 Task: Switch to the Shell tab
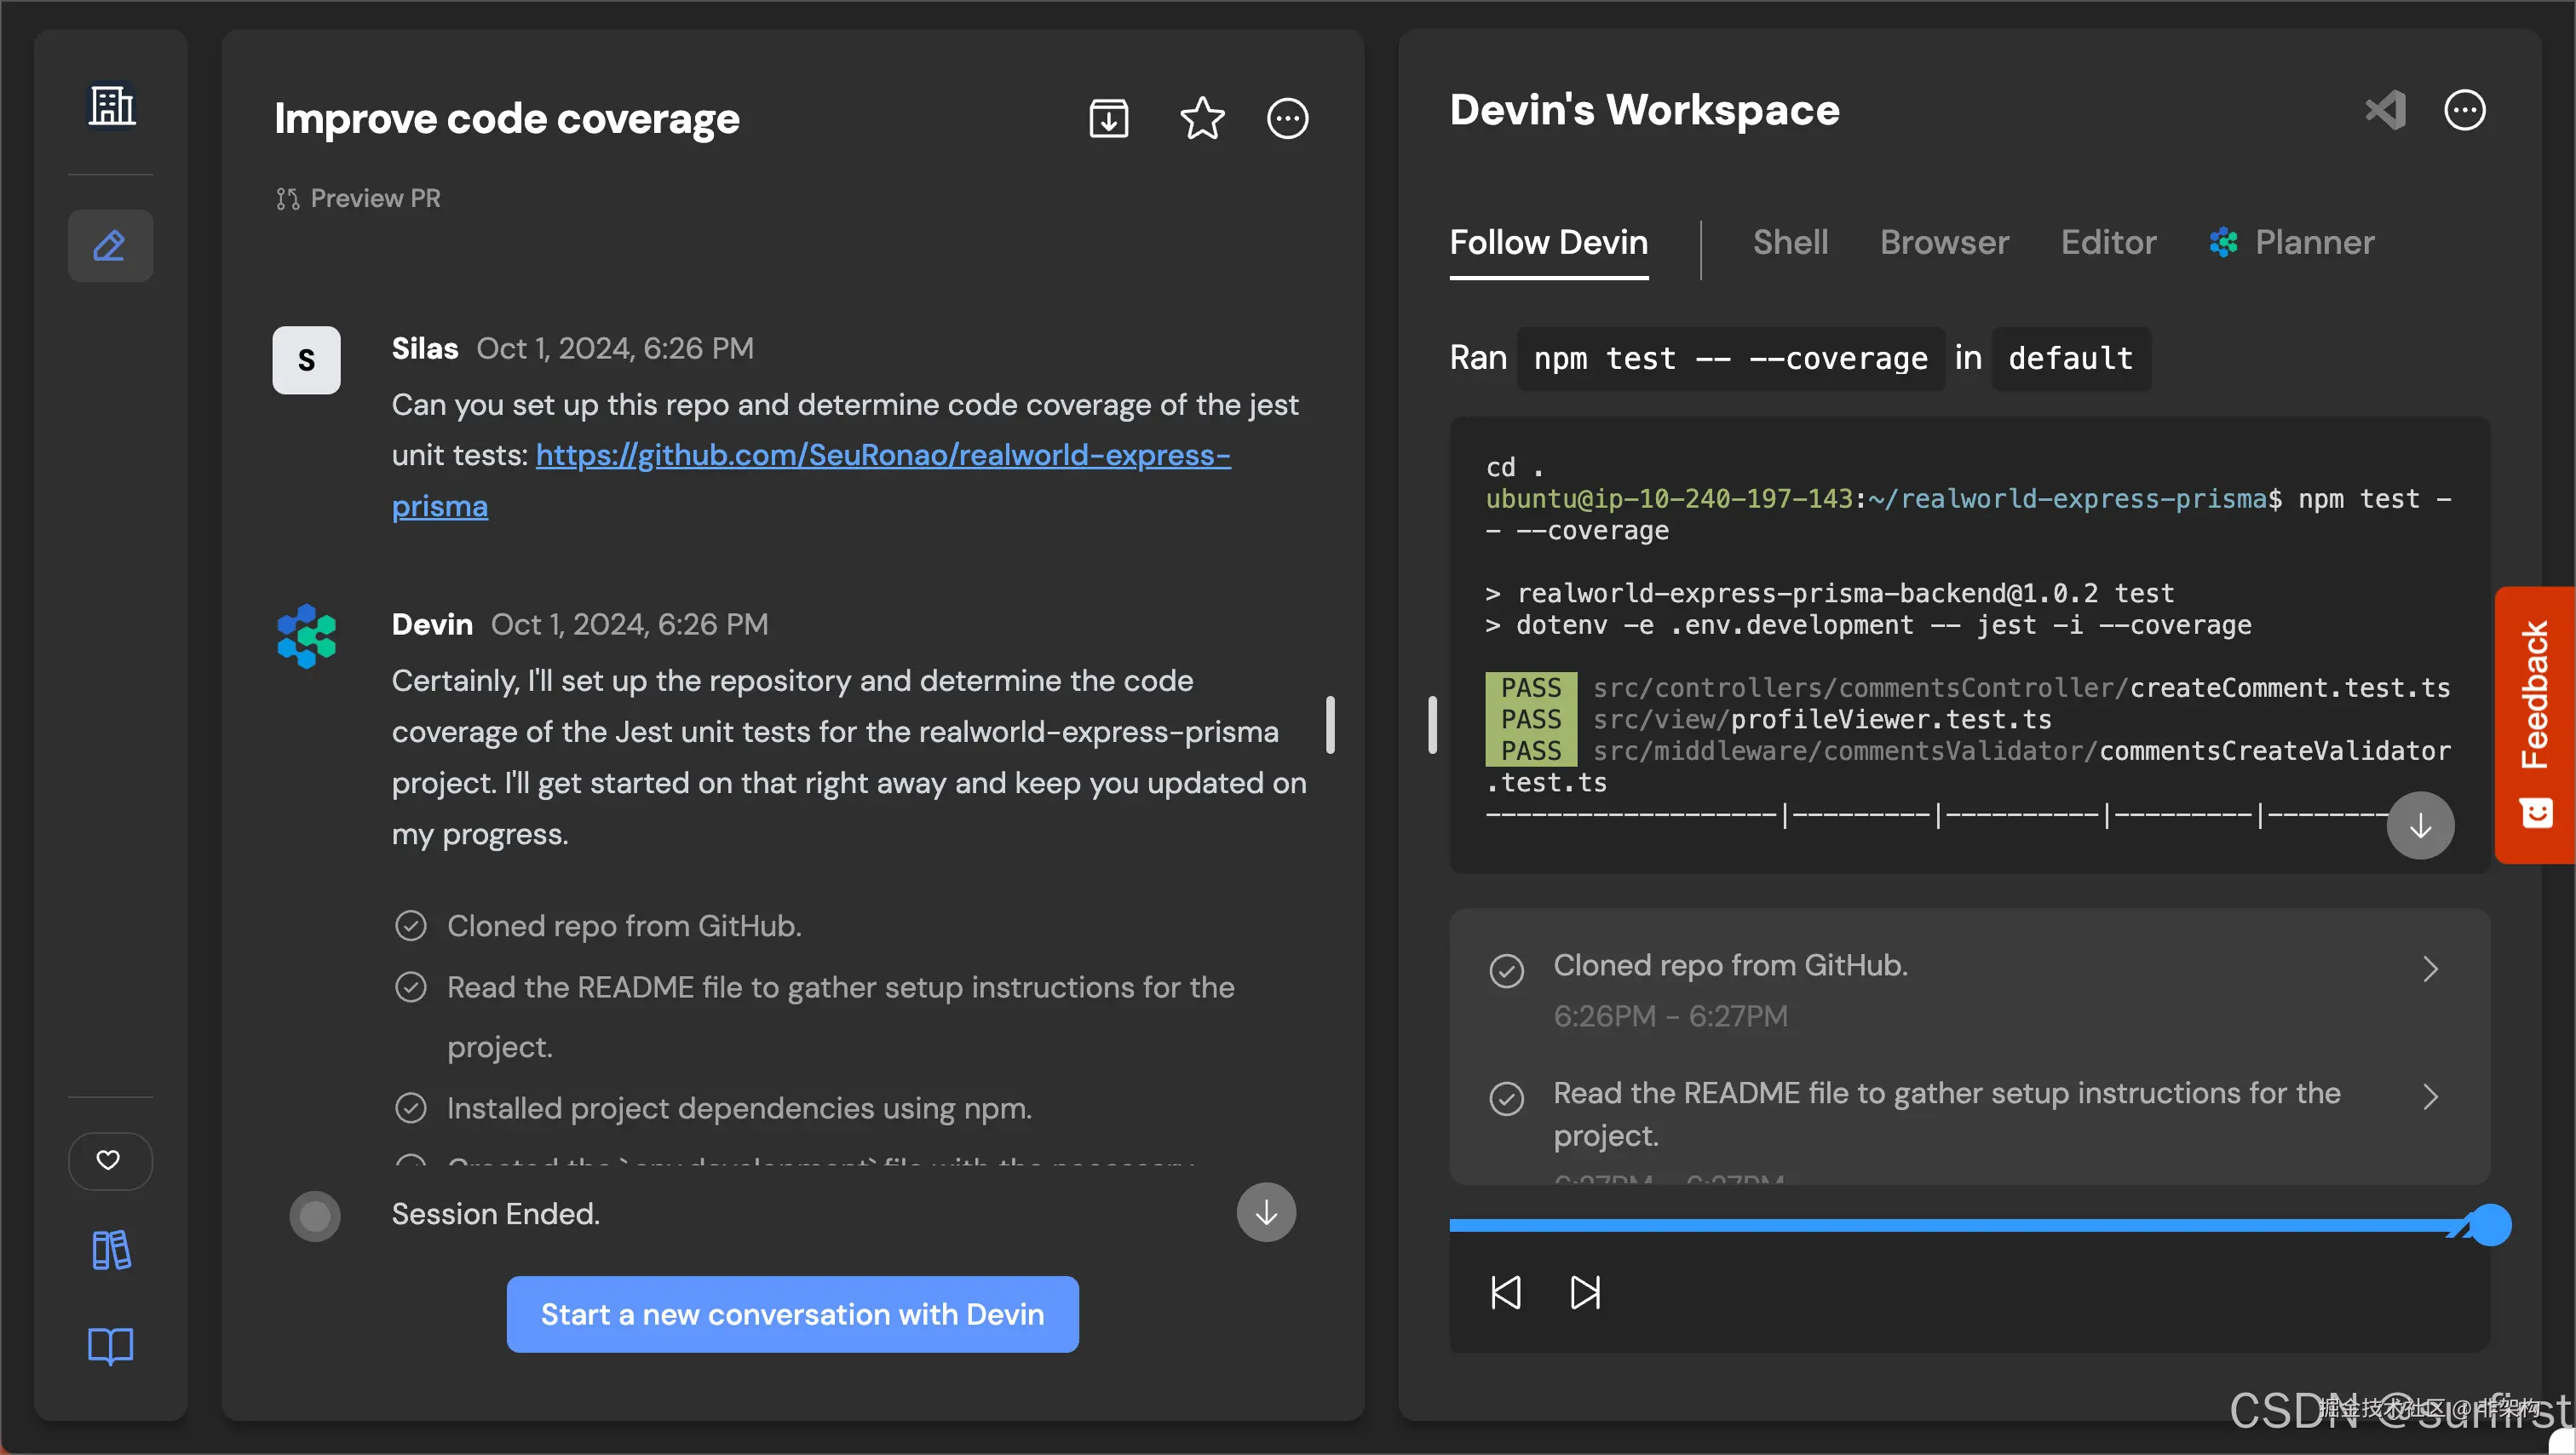point(1790,242)
